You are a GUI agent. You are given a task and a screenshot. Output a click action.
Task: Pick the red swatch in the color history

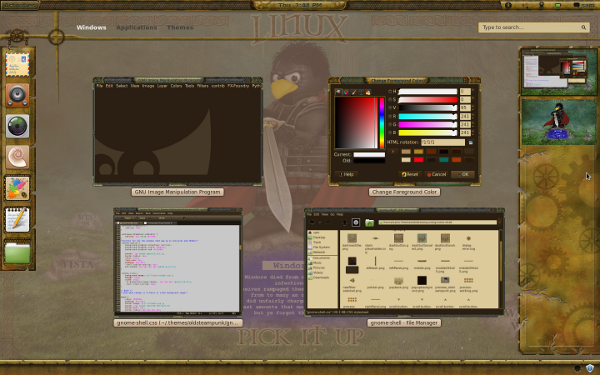[x=418, y=160]
